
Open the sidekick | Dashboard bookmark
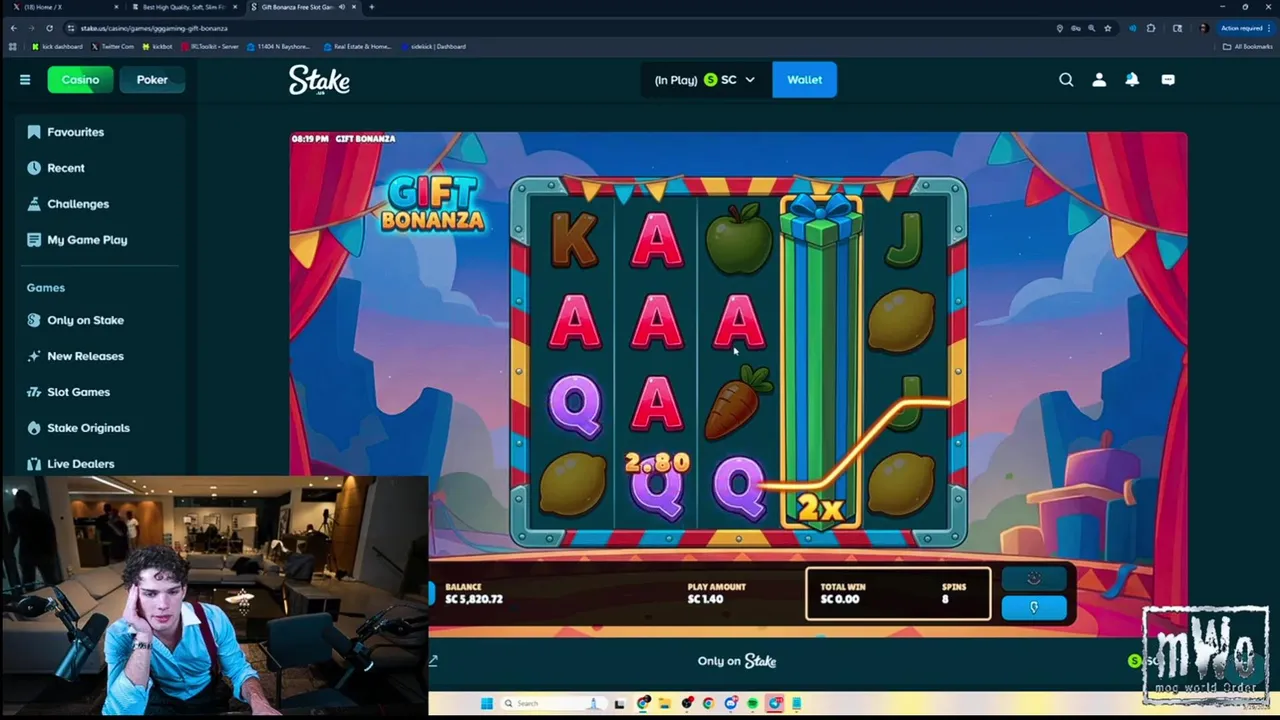[434, 46]
